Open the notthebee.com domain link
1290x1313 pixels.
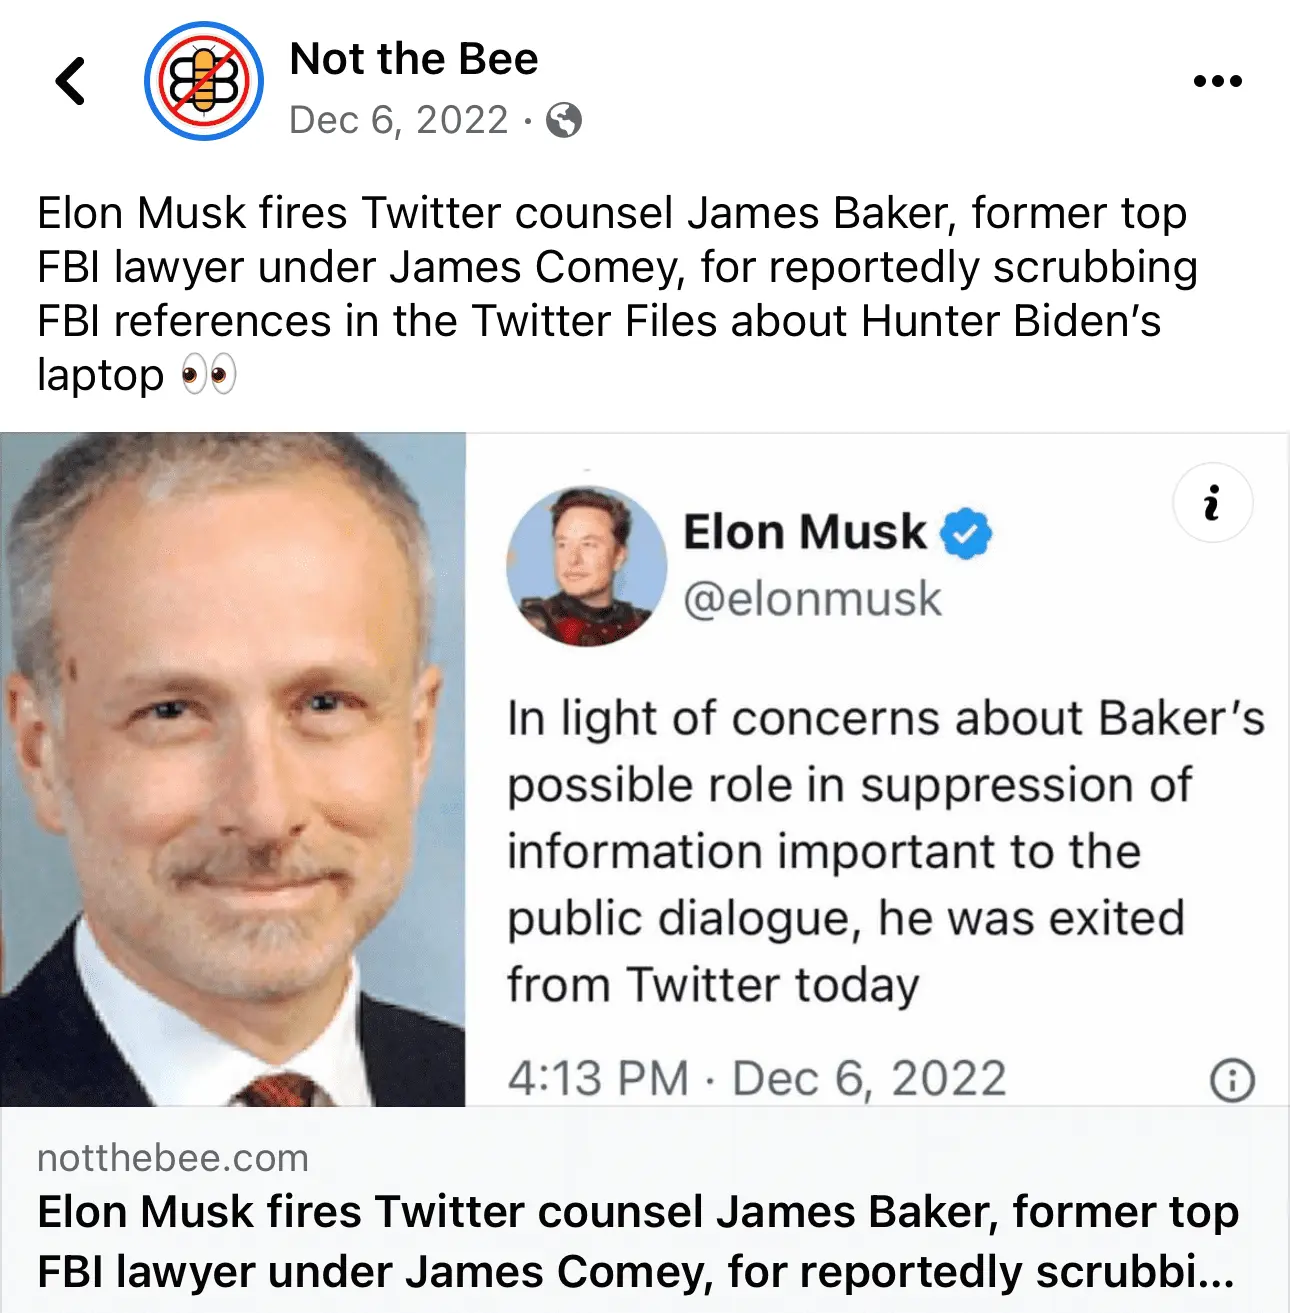(x=173, y=1158)
